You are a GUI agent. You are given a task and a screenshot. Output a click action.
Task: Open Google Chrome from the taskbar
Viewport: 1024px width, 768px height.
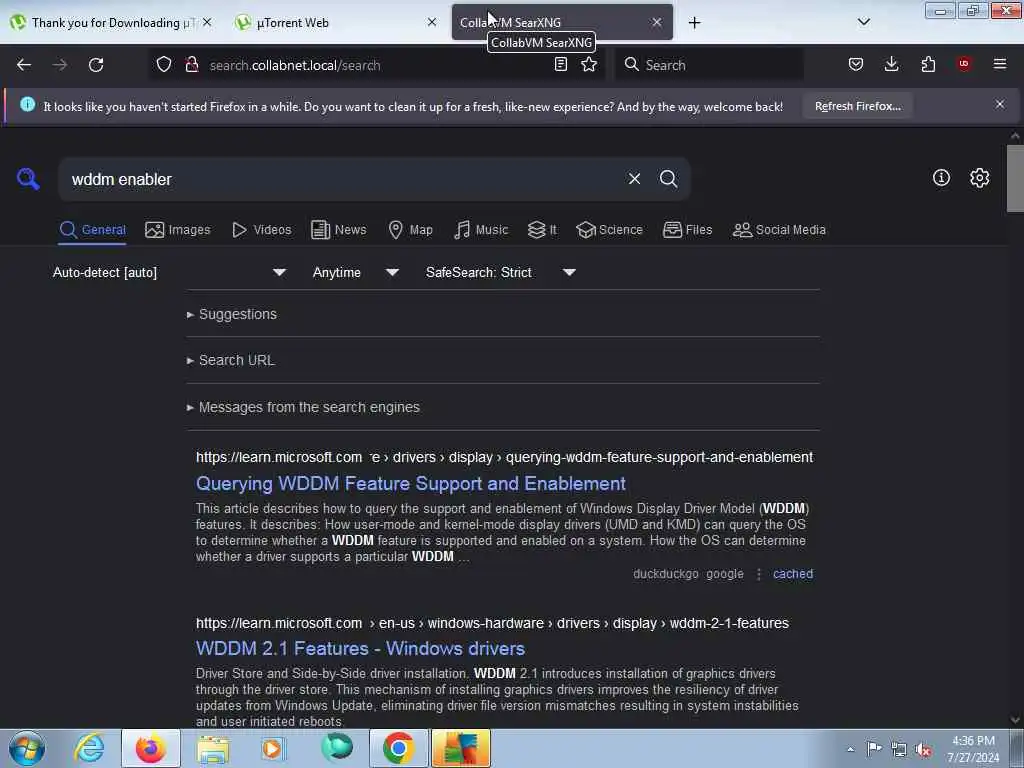pos(398,748)
